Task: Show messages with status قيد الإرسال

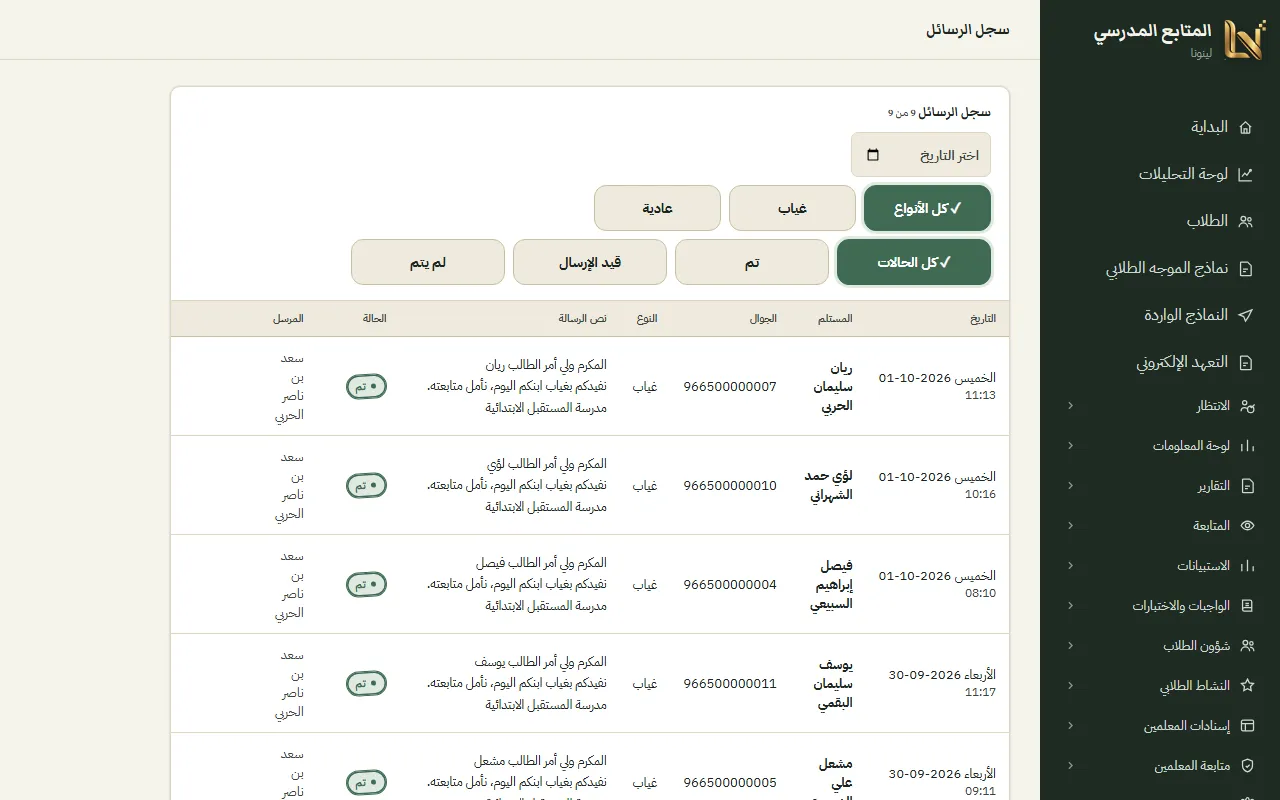Action: (x=590, y=262)
